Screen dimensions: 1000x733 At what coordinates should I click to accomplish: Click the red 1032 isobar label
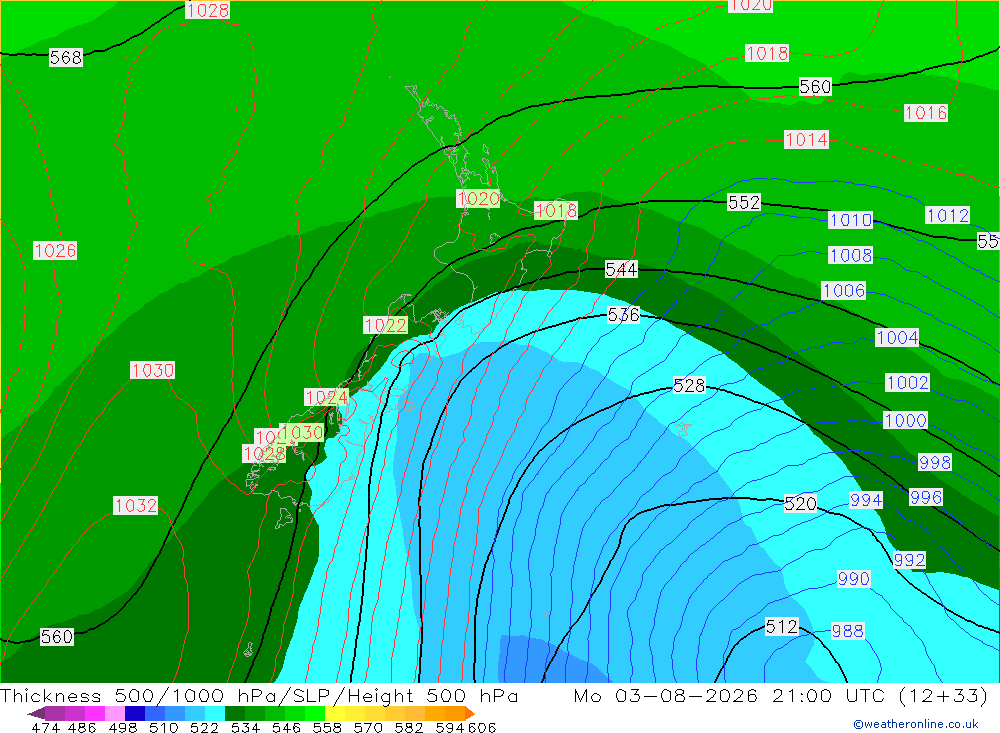135,506
